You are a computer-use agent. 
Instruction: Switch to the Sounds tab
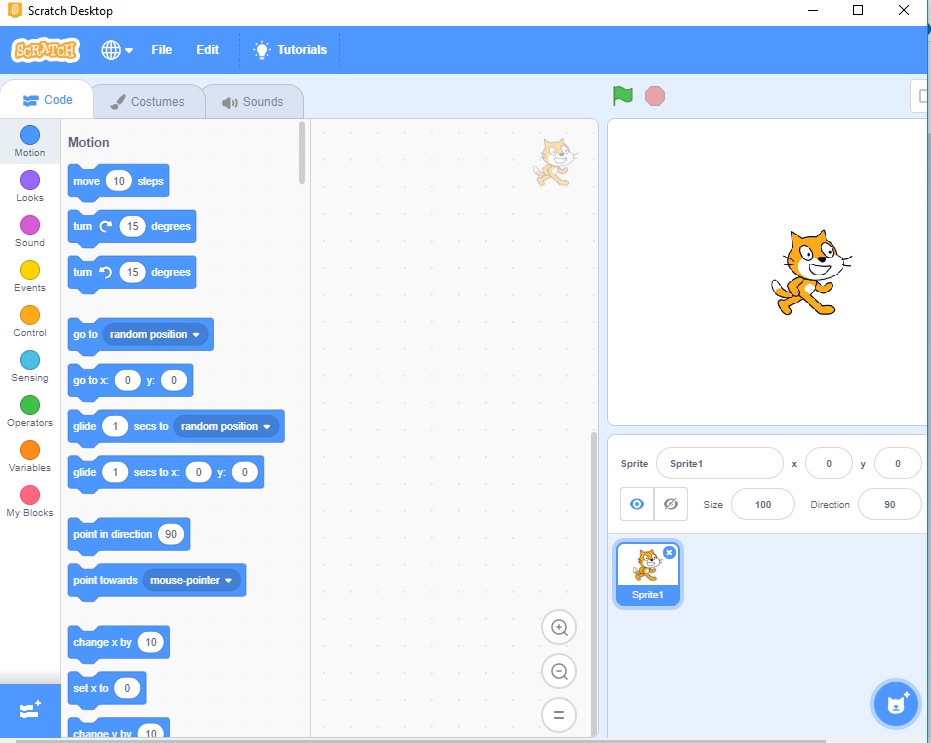[x=253, y=102]
